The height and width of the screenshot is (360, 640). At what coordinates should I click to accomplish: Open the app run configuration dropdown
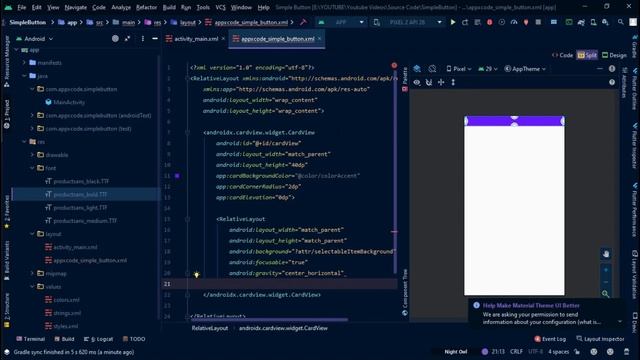click(341, 22)
